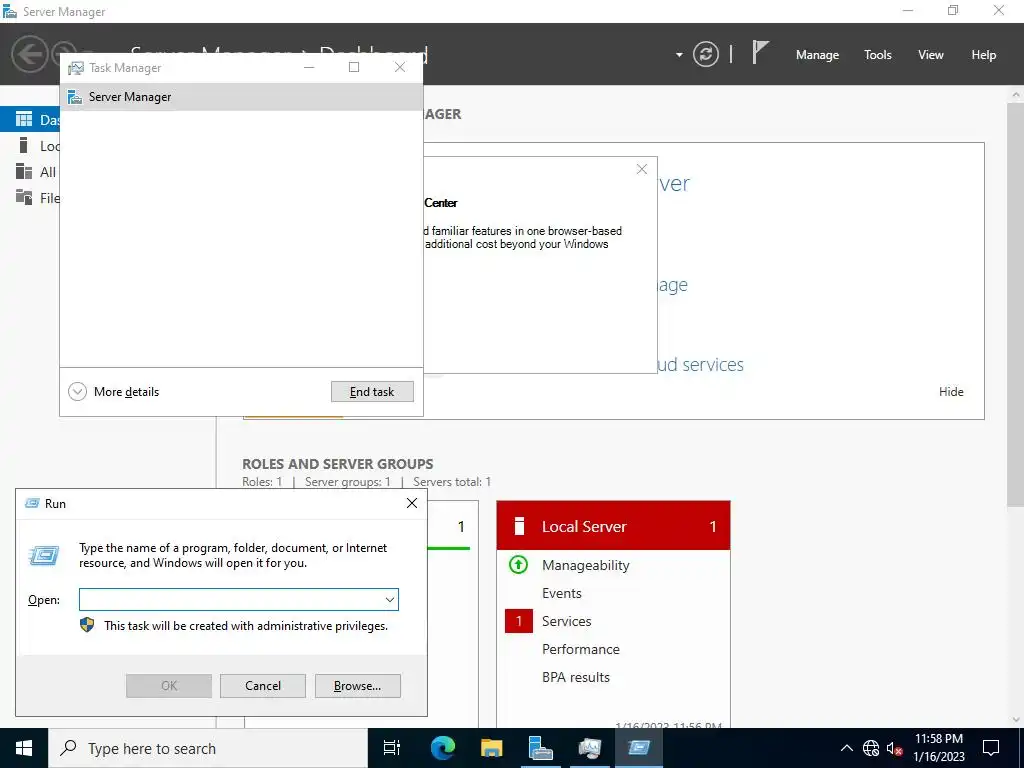Click the Server Manager back arrow button
1024x768 pixels.
(29, 54)
